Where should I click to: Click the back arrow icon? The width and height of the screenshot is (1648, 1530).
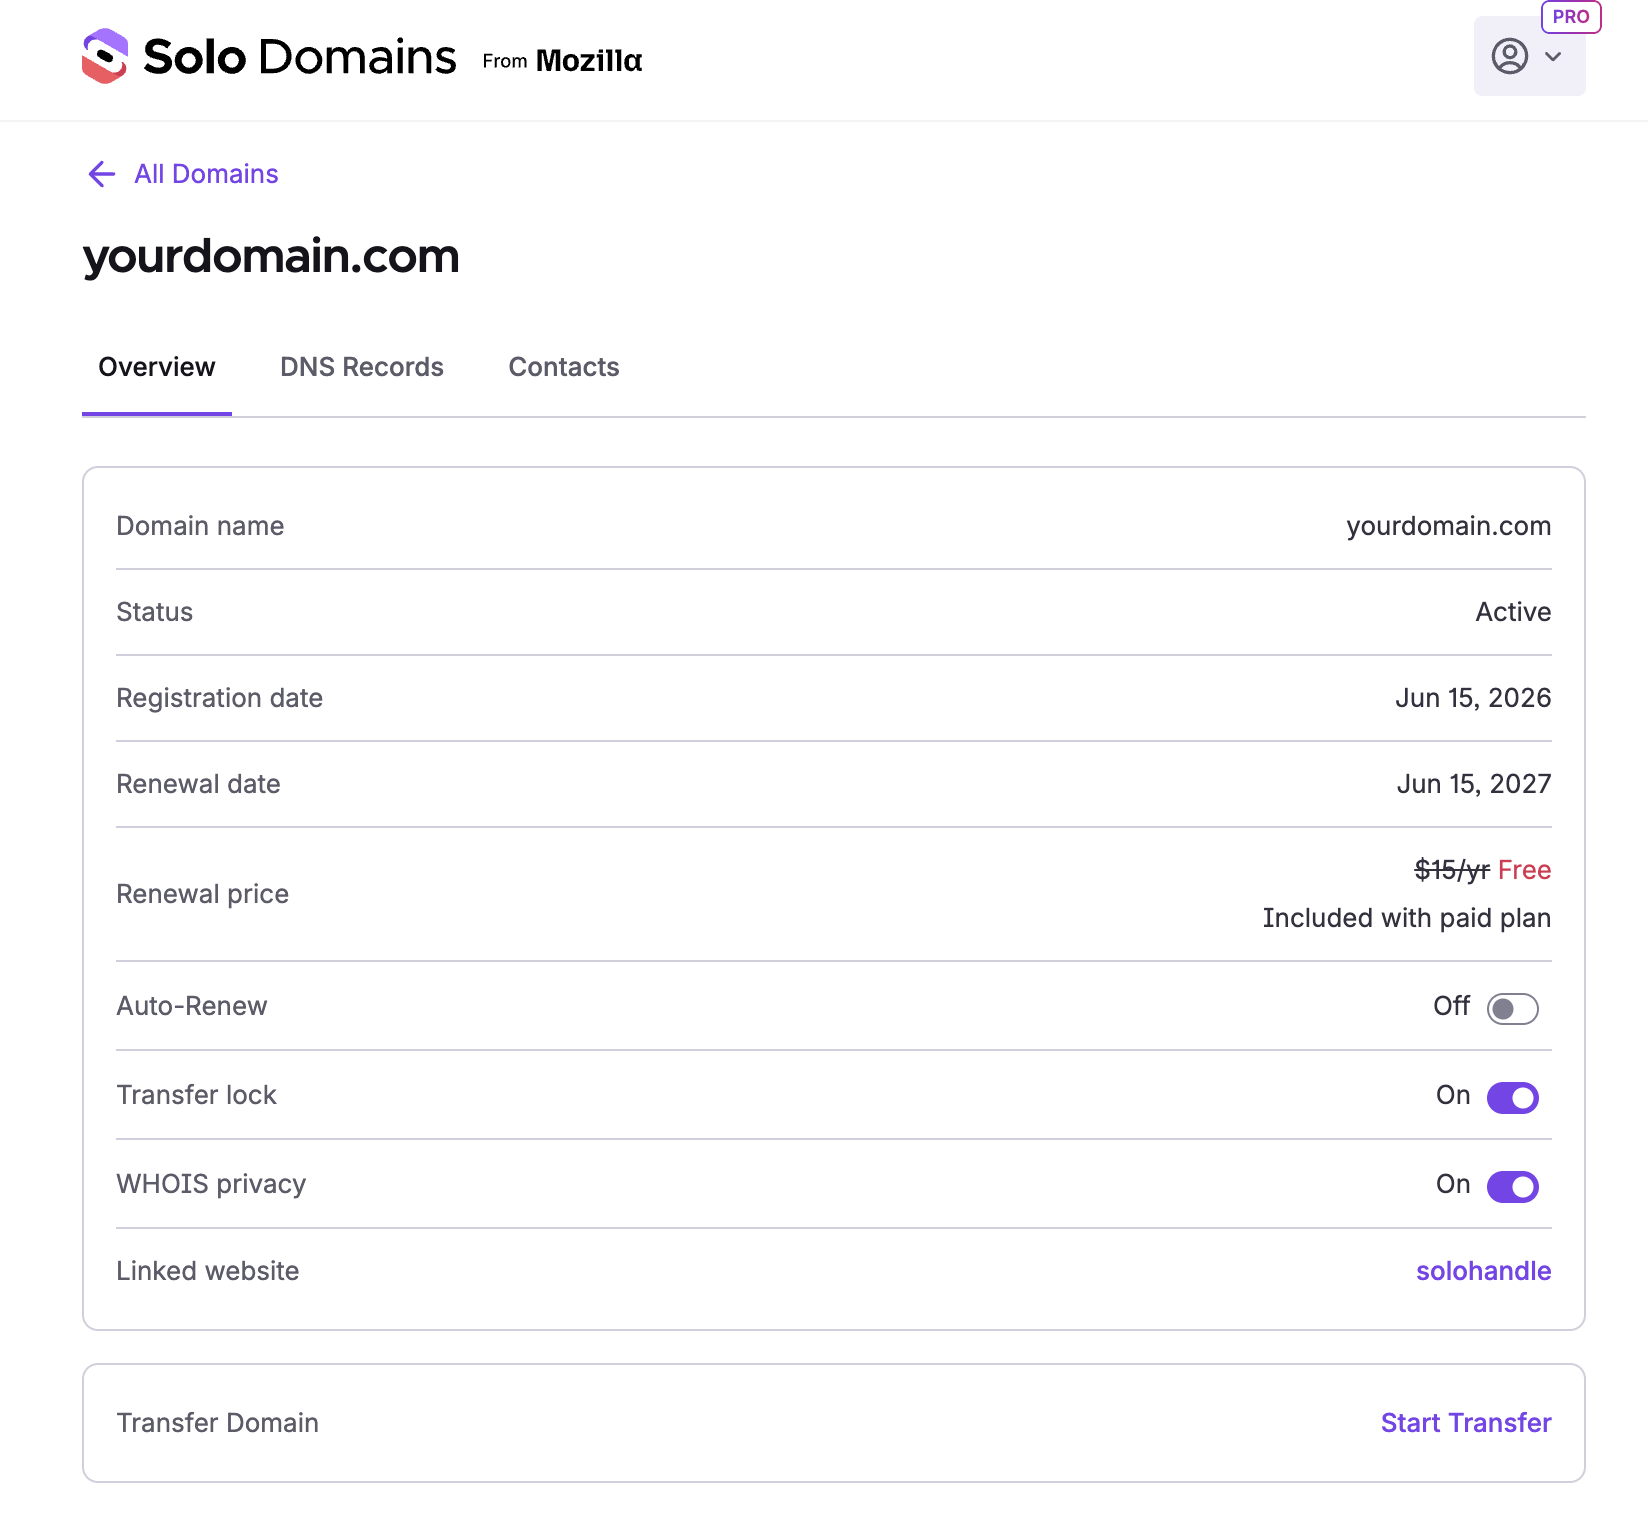click(x=102, y=174)
